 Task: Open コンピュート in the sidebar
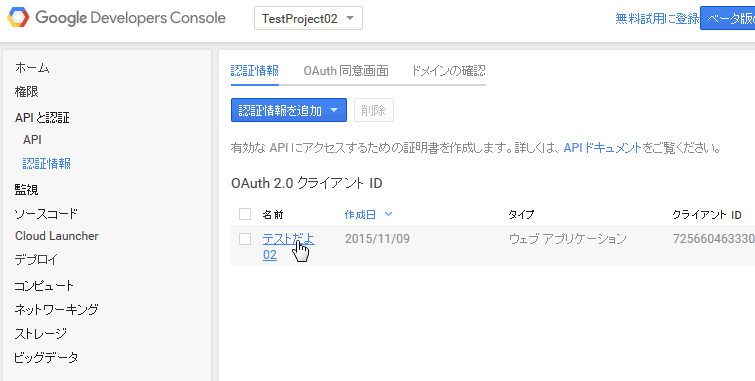44,286
